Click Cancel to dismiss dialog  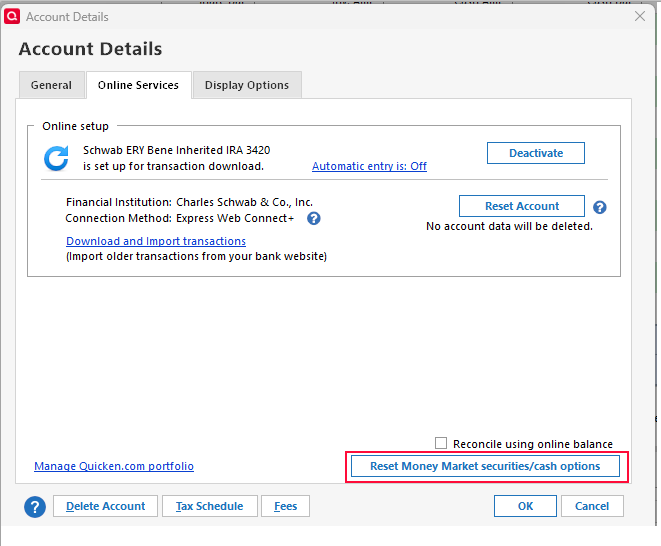(x=592, y=506)
